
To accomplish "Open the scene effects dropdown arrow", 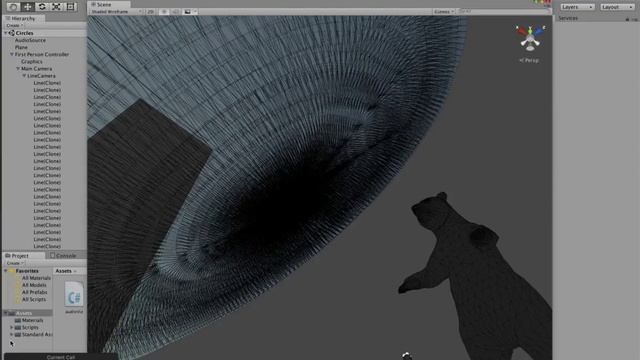I will [195, 12].
